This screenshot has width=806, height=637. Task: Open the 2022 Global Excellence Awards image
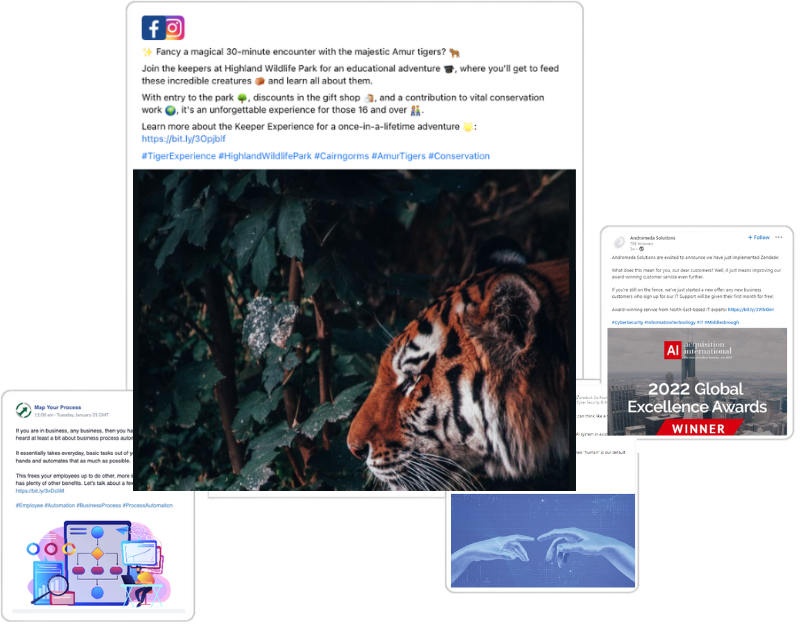(x=697, y=383)
